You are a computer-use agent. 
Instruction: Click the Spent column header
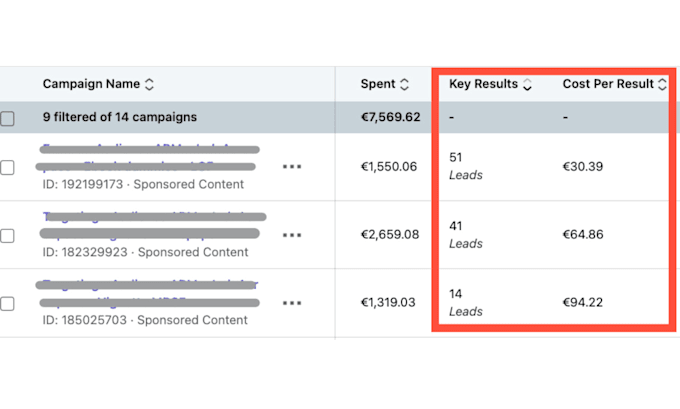(378, 84)
